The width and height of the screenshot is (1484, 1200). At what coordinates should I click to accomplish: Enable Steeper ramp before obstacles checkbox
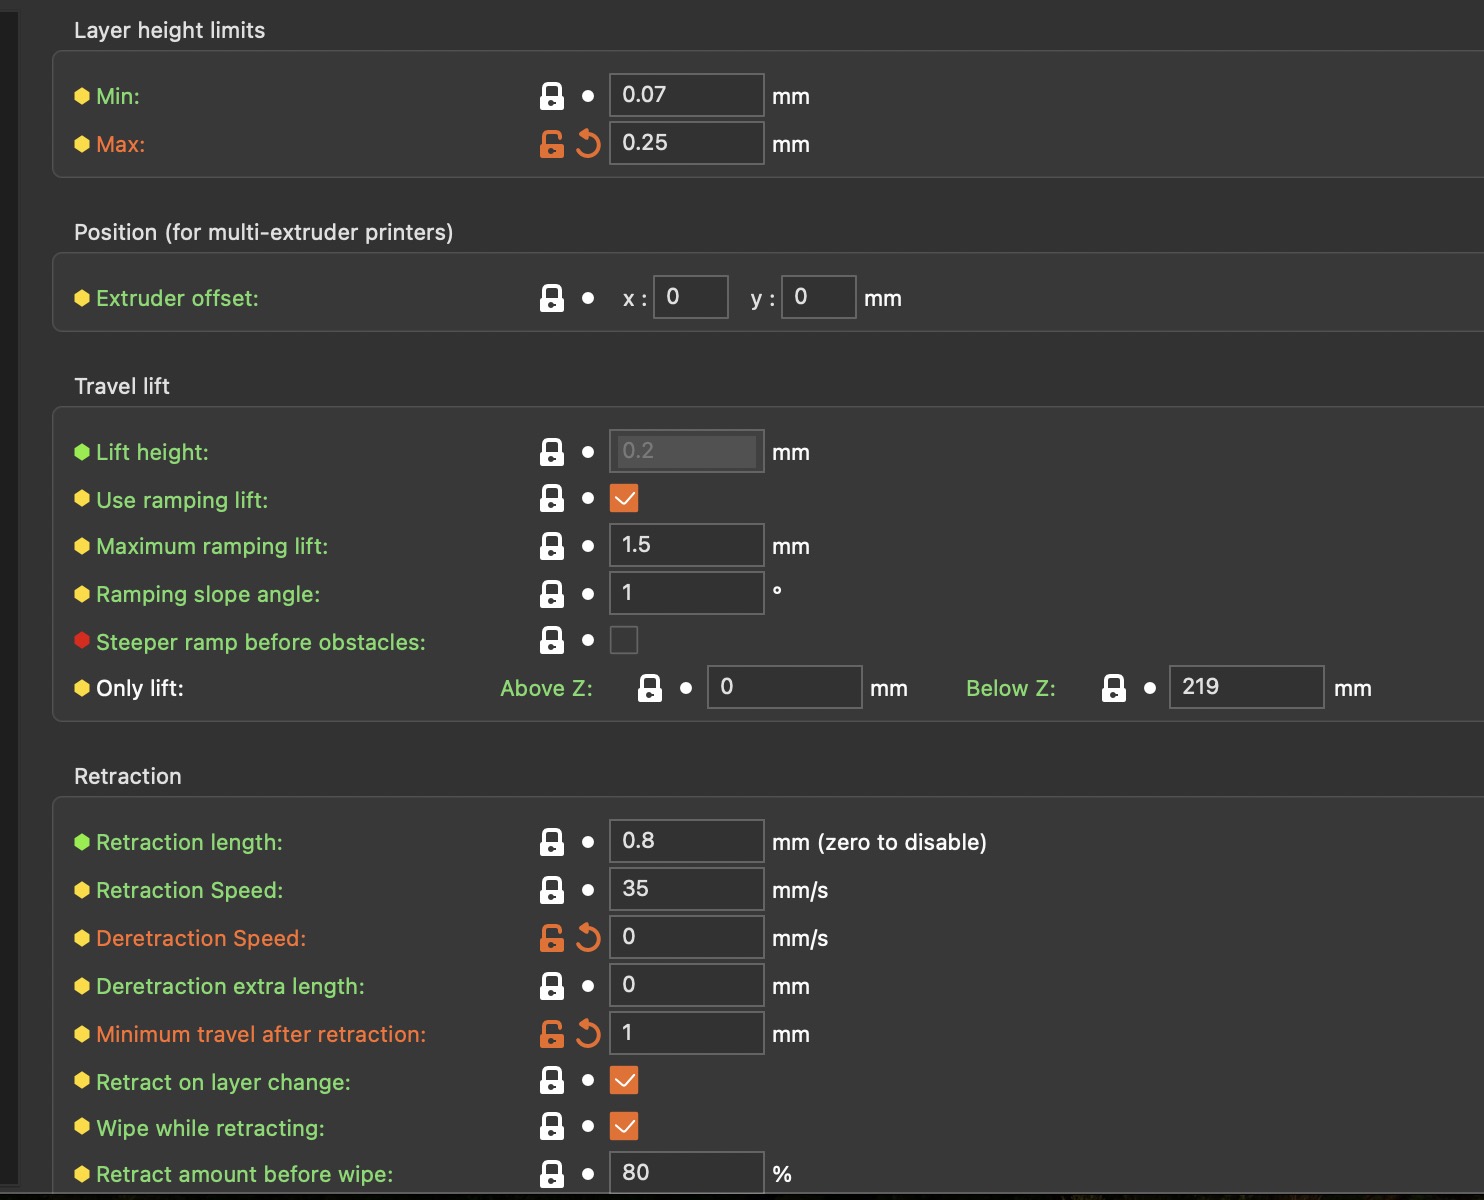click(624, 640)
